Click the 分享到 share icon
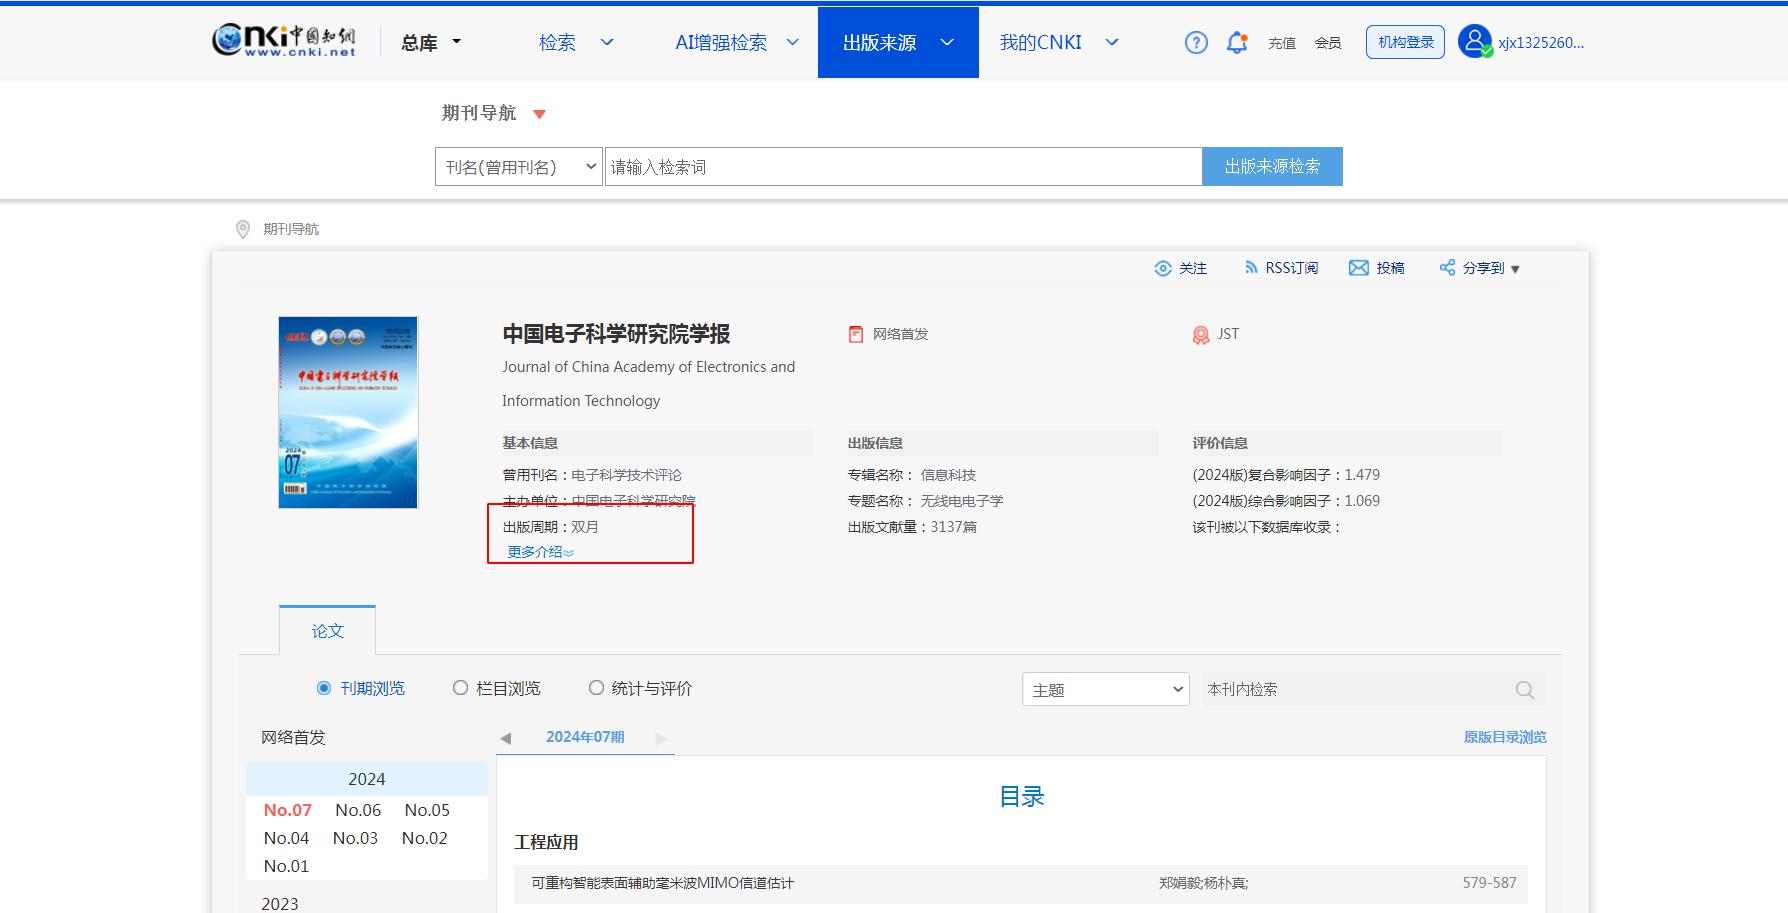Image resolution: width=1788 pixels, height=913 pixels. click(1447, 267)
